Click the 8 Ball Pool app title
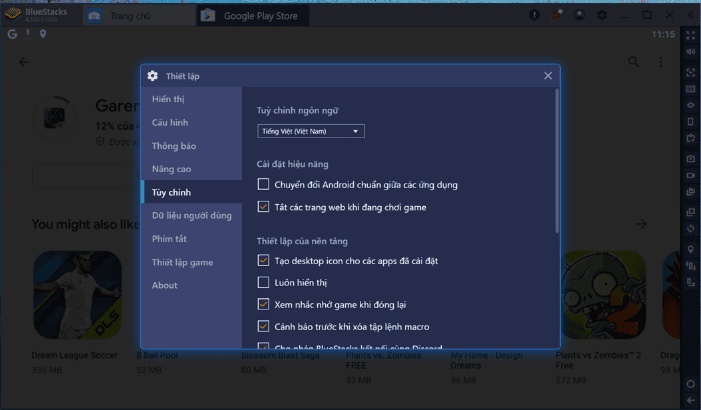701x410 pixels. [x=157, y=355]
